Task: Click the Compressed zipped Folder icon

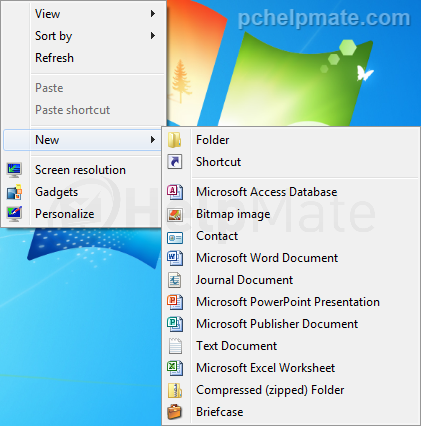Action: tap(175, 390)
